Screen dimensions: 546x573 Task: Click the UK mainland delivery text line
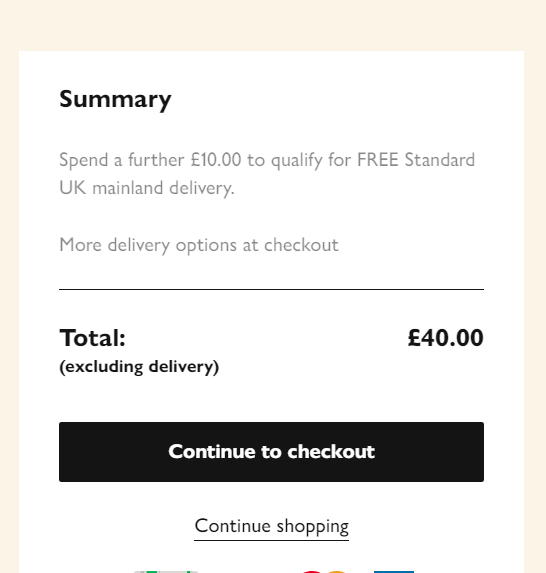coord(147,188)
